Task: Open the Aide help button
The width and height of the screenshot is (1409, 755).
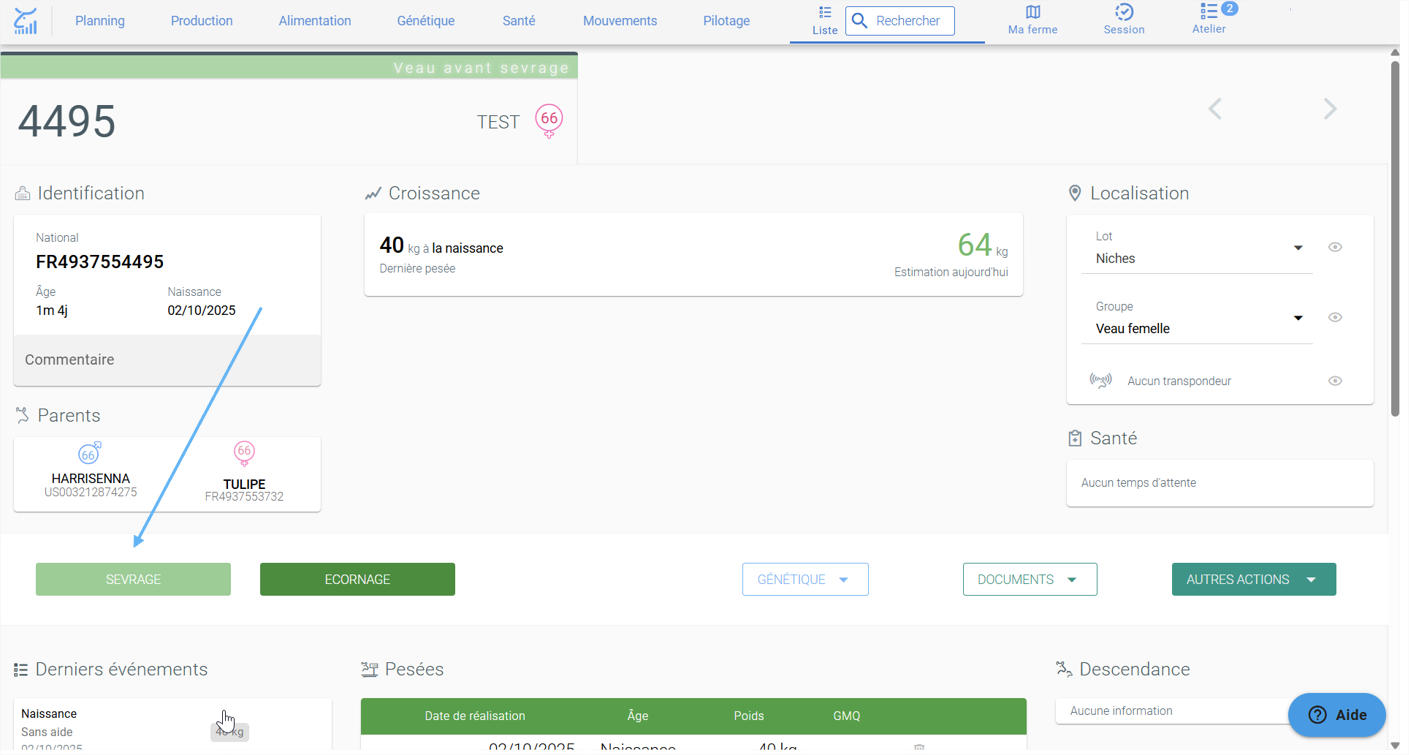Action: (1337, 715)
